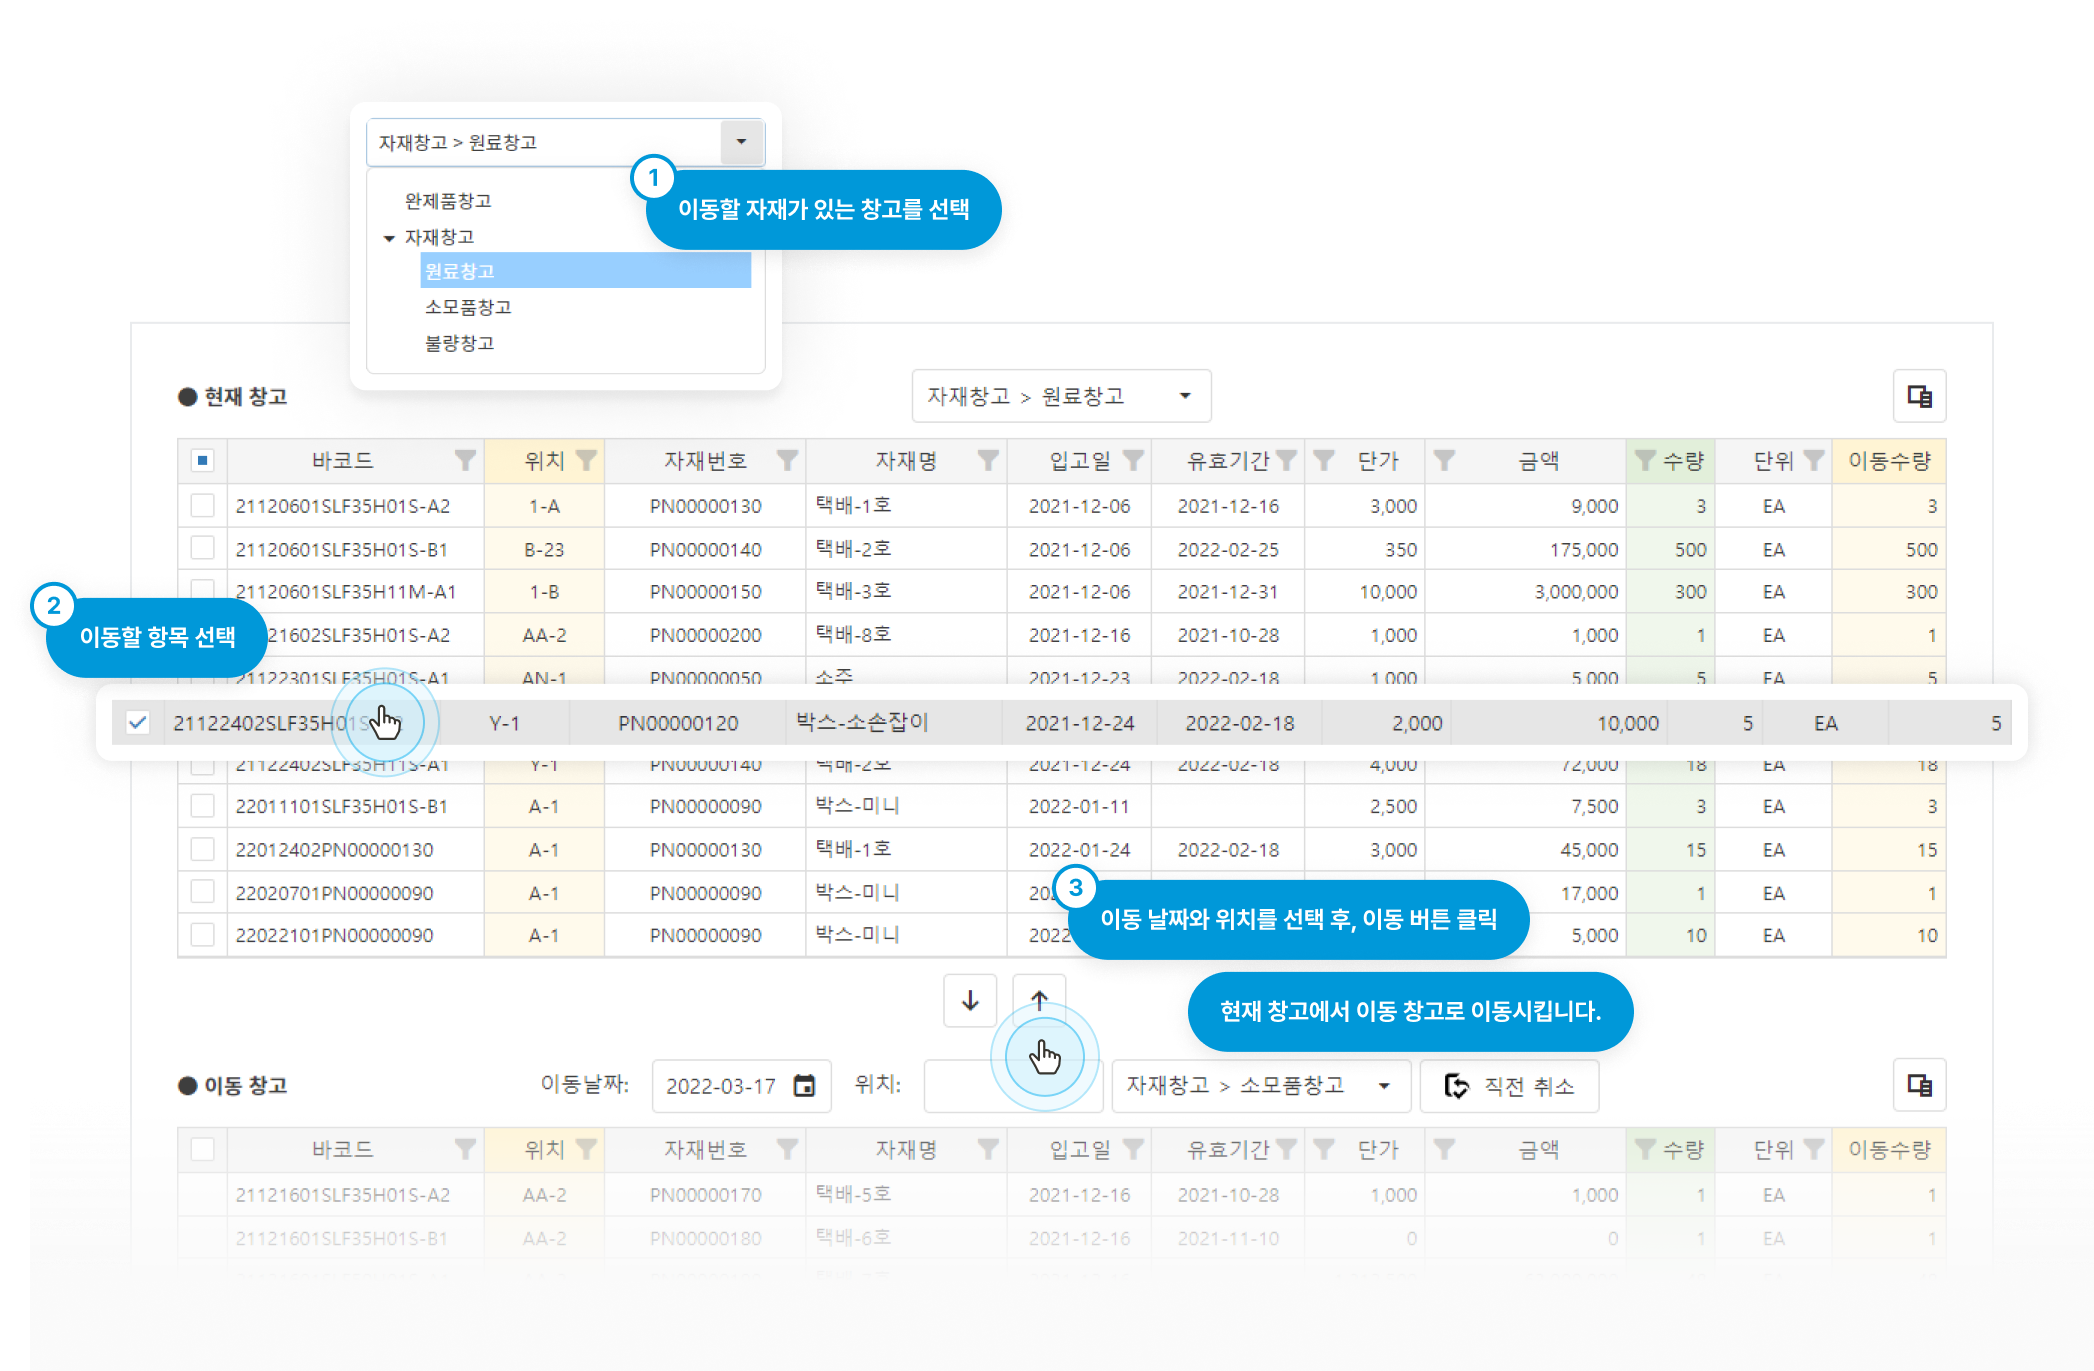Click export icon above current warehouse table

[1919, 396]
